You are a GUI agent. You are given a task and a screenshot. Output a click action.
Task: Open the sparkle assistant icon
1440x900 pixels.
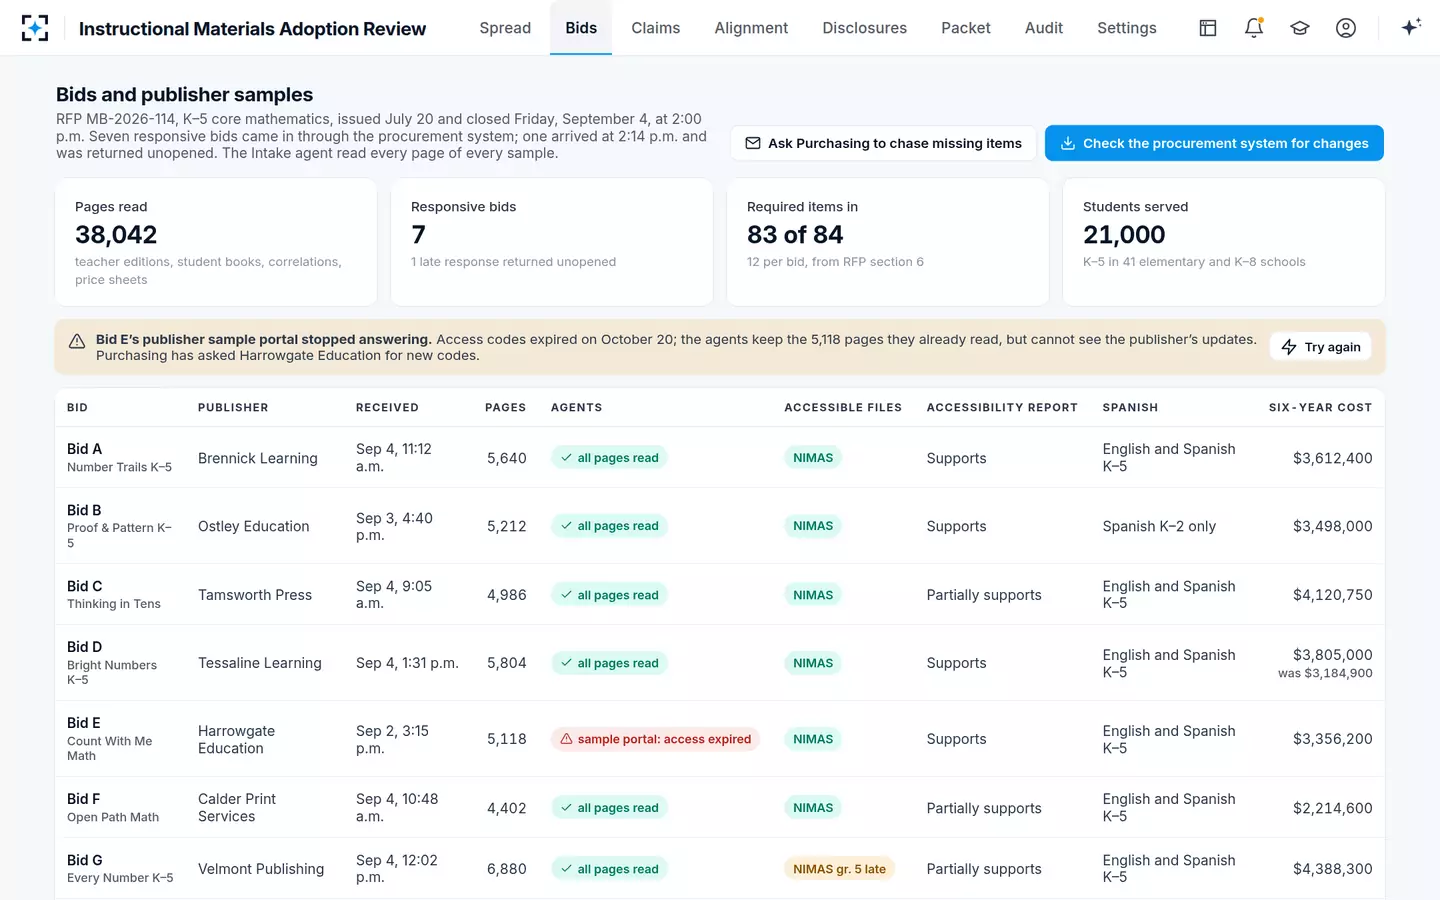[1411, 28]
